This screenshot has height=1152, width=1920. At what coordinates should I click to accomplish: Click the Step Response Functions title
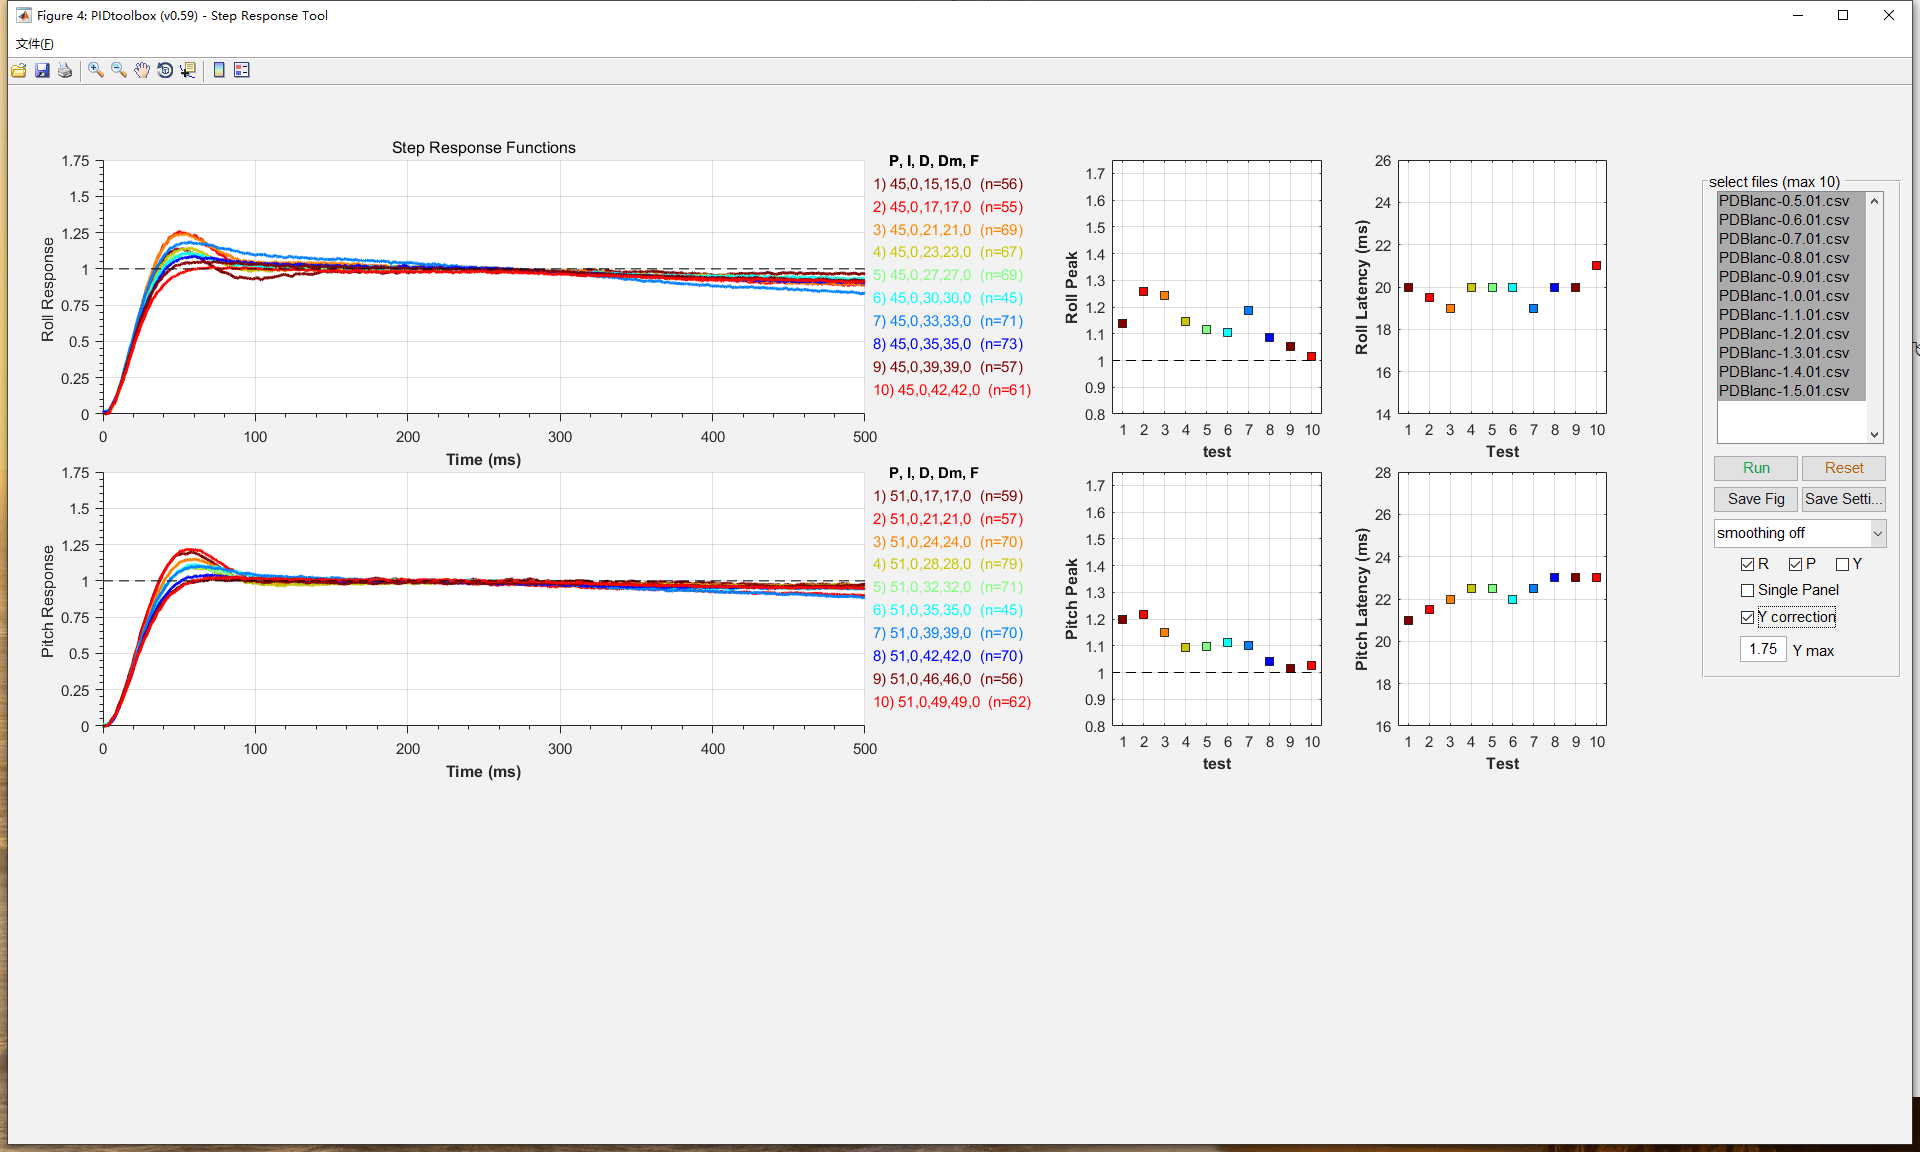coord(483,148)
